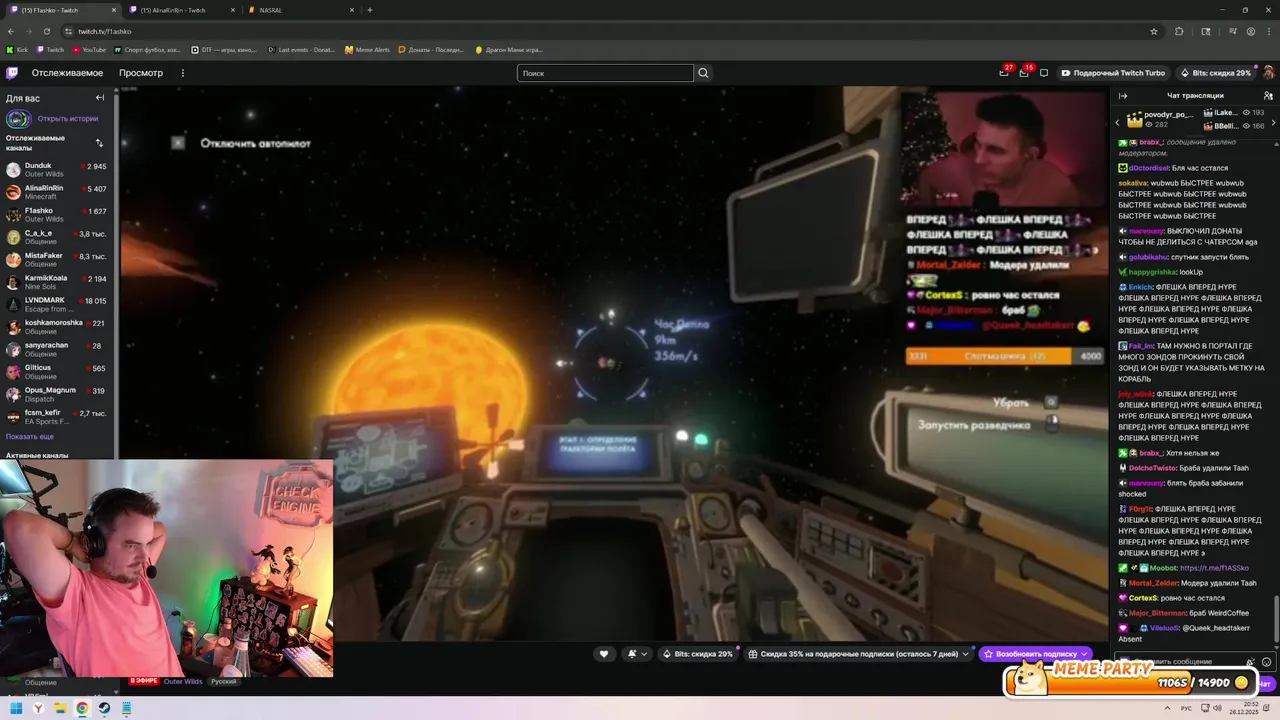The height and width of the screenshot is (720, 1280).
Task: Click the Outer Wilds category link below the stream
Action: click(183, 681)
